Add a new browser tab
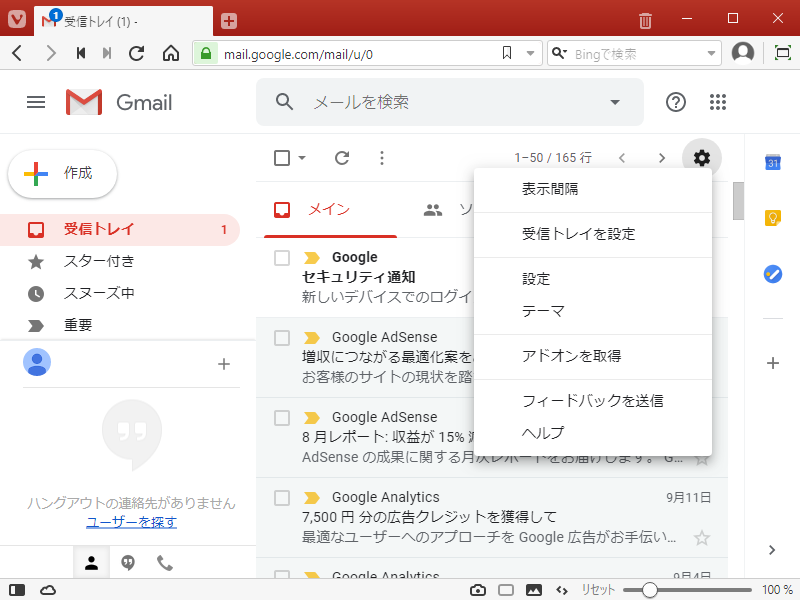The width and height of the screenshot is (800, 600). click(229, 21)
